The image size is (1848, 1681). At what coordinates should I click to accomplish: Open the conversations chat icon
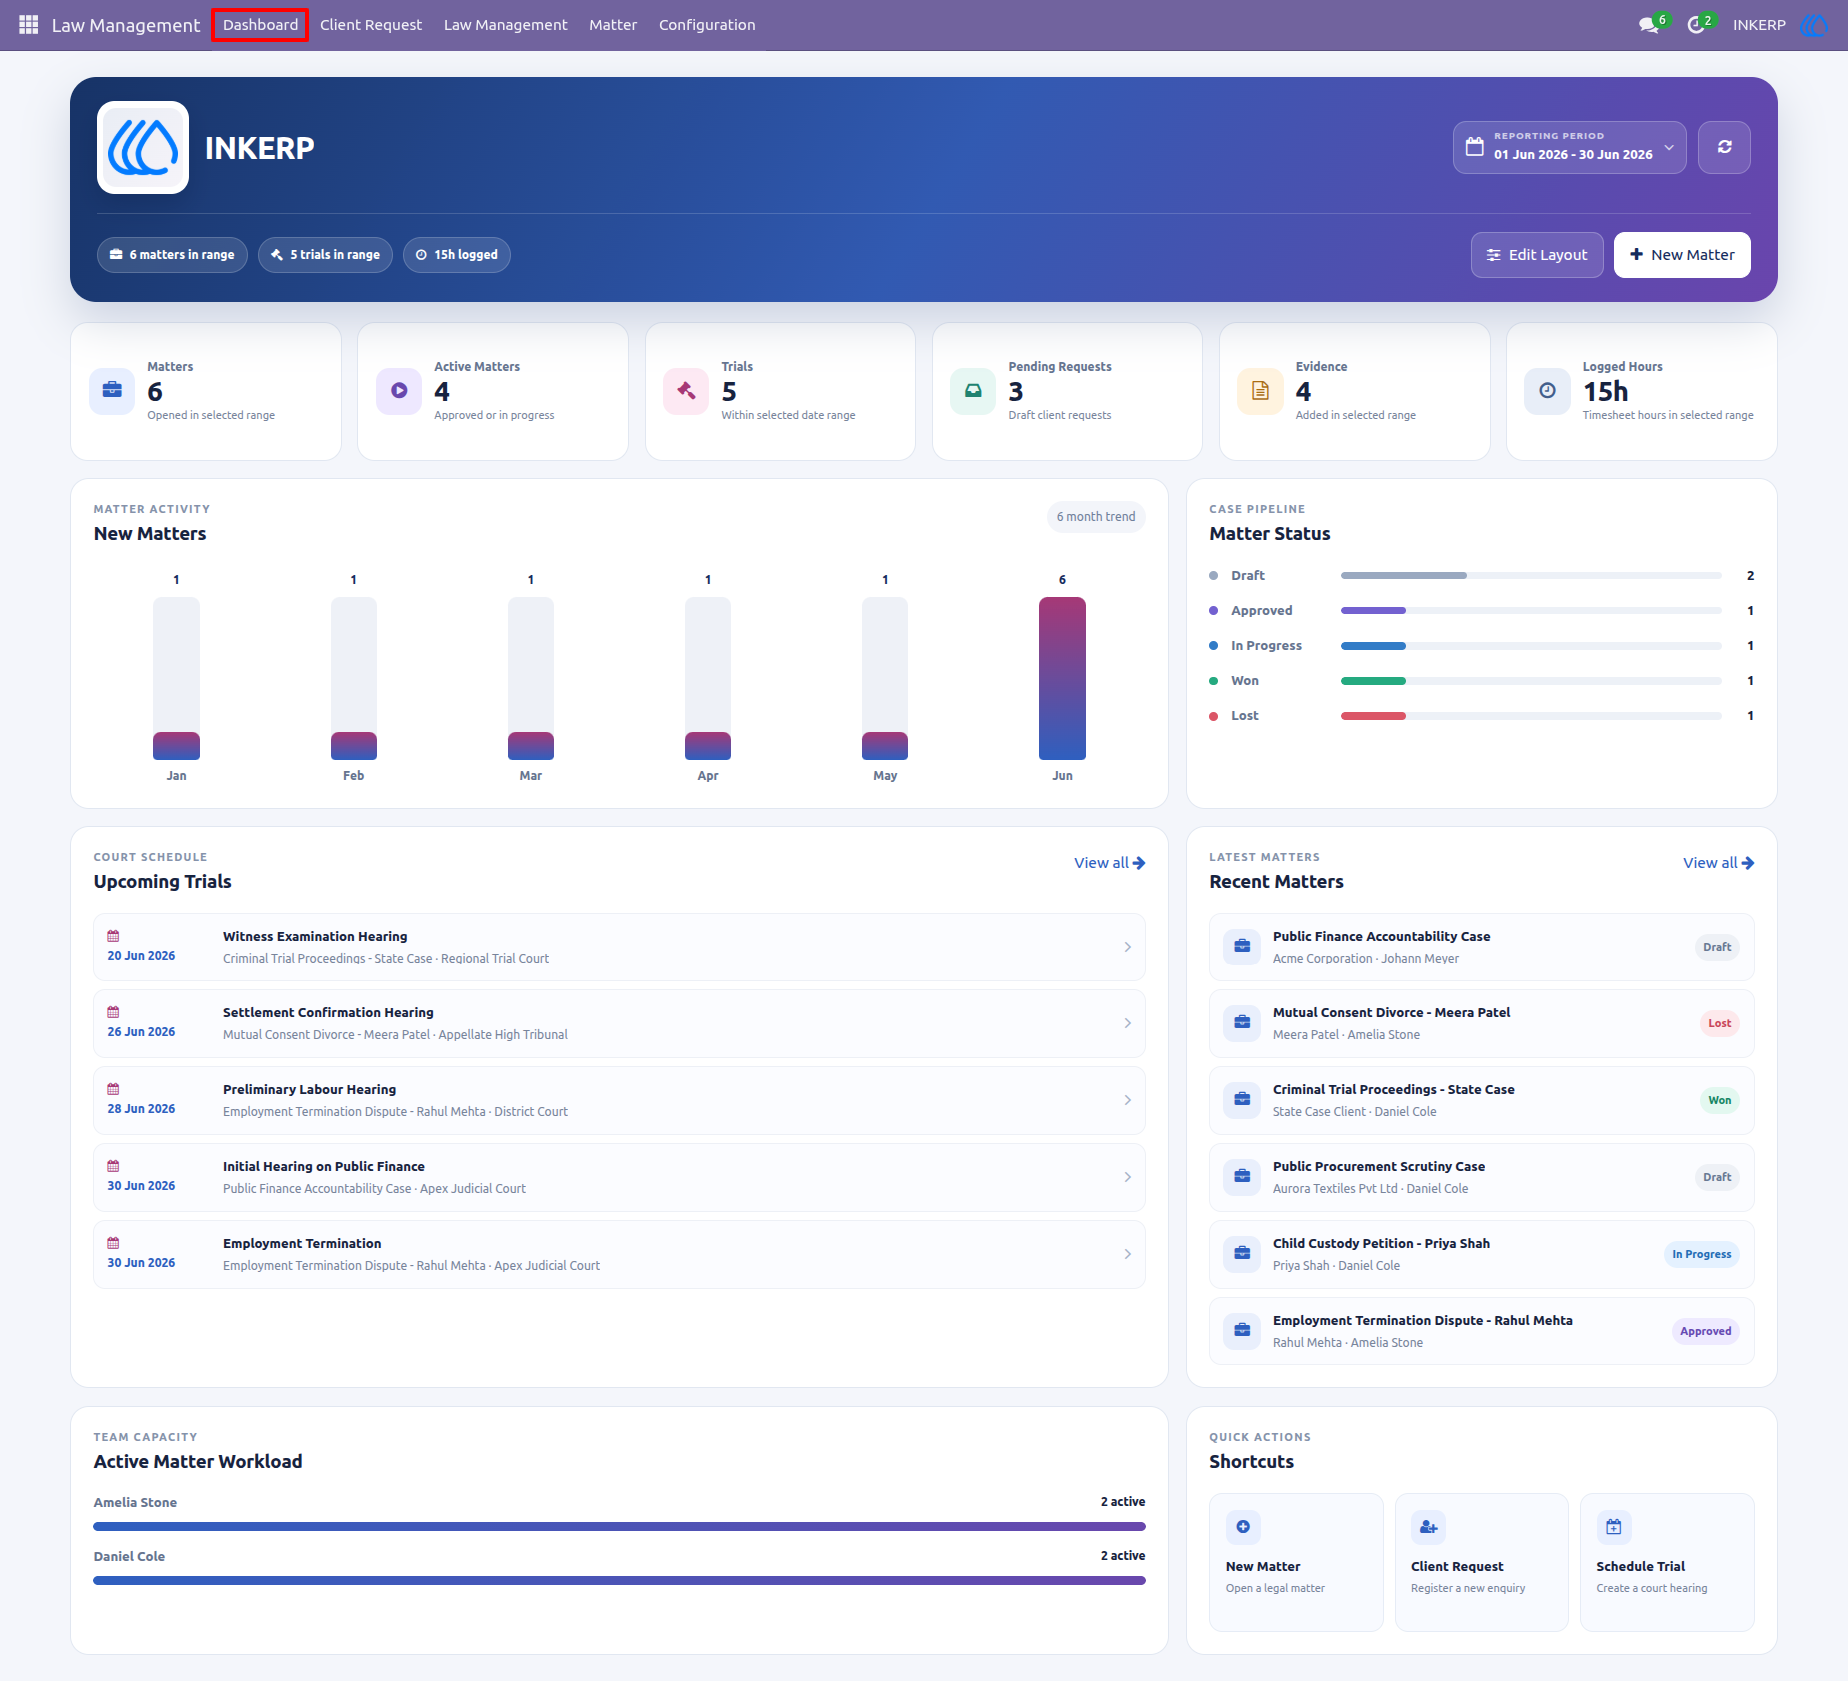[x=1649, y=25]
